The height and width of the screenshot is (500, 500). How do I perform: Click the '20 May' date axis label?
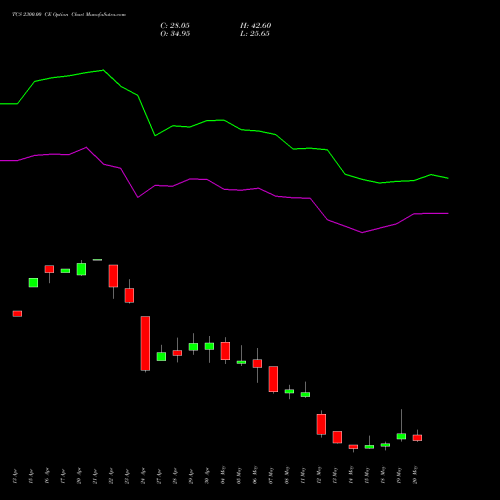[x=415, y=475]
